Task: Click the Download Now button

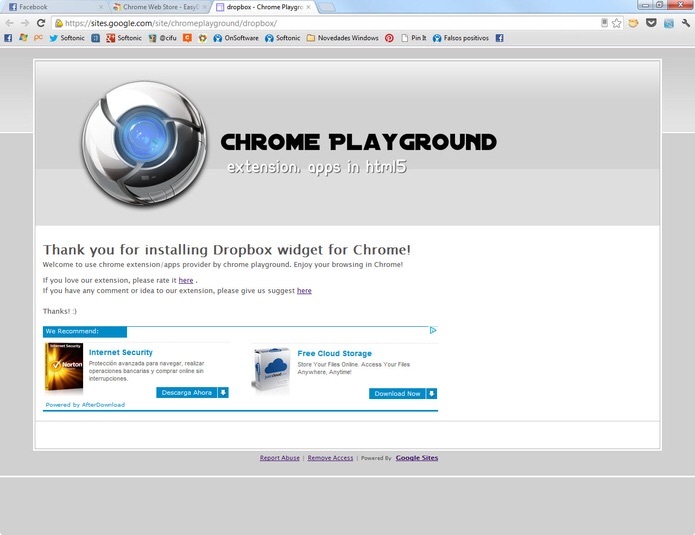Action: click(397, 394)
